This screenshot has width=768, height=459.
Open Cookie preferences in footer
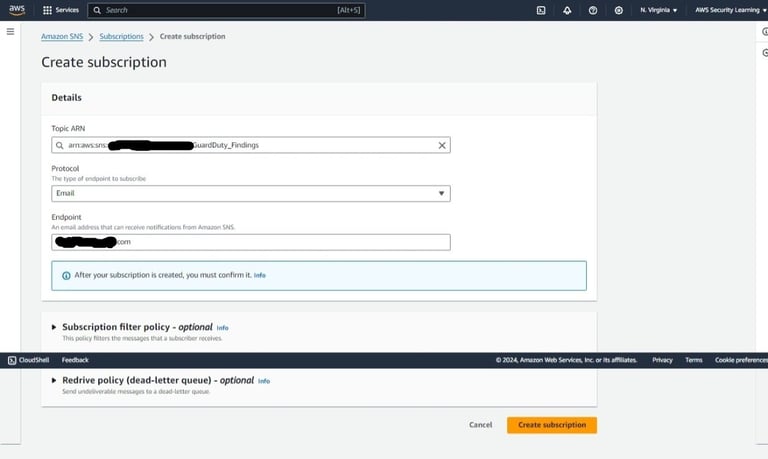(741, 360)
